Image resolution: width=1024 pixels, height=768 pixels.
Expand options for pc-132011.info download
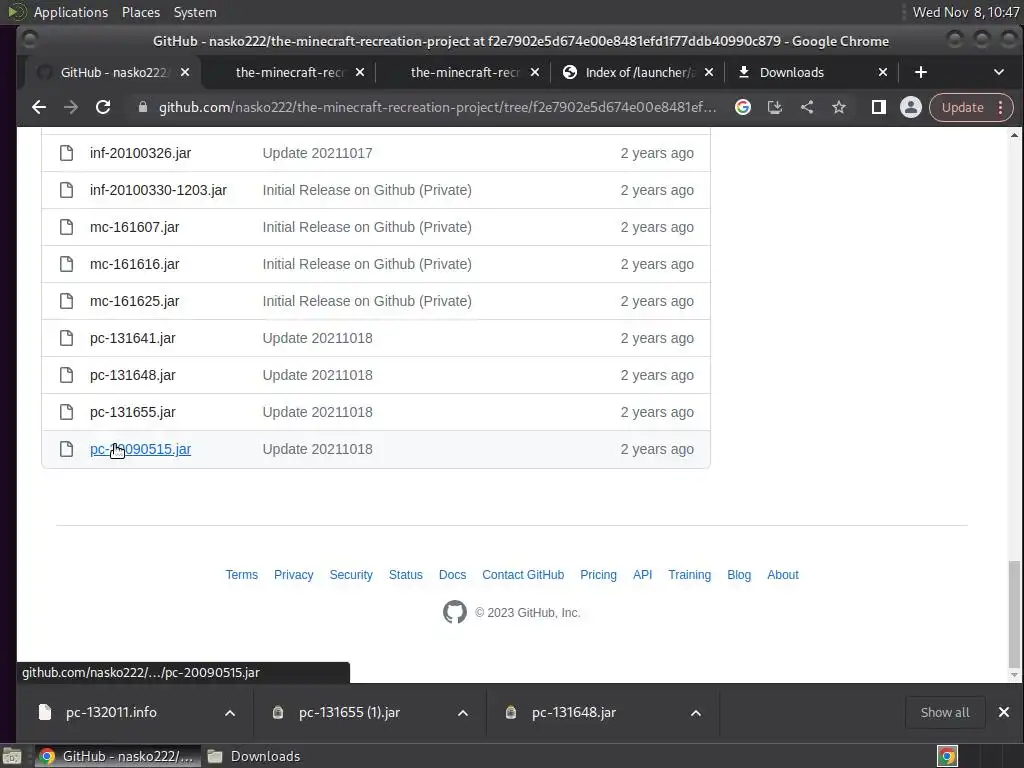[x=230, y=713]
